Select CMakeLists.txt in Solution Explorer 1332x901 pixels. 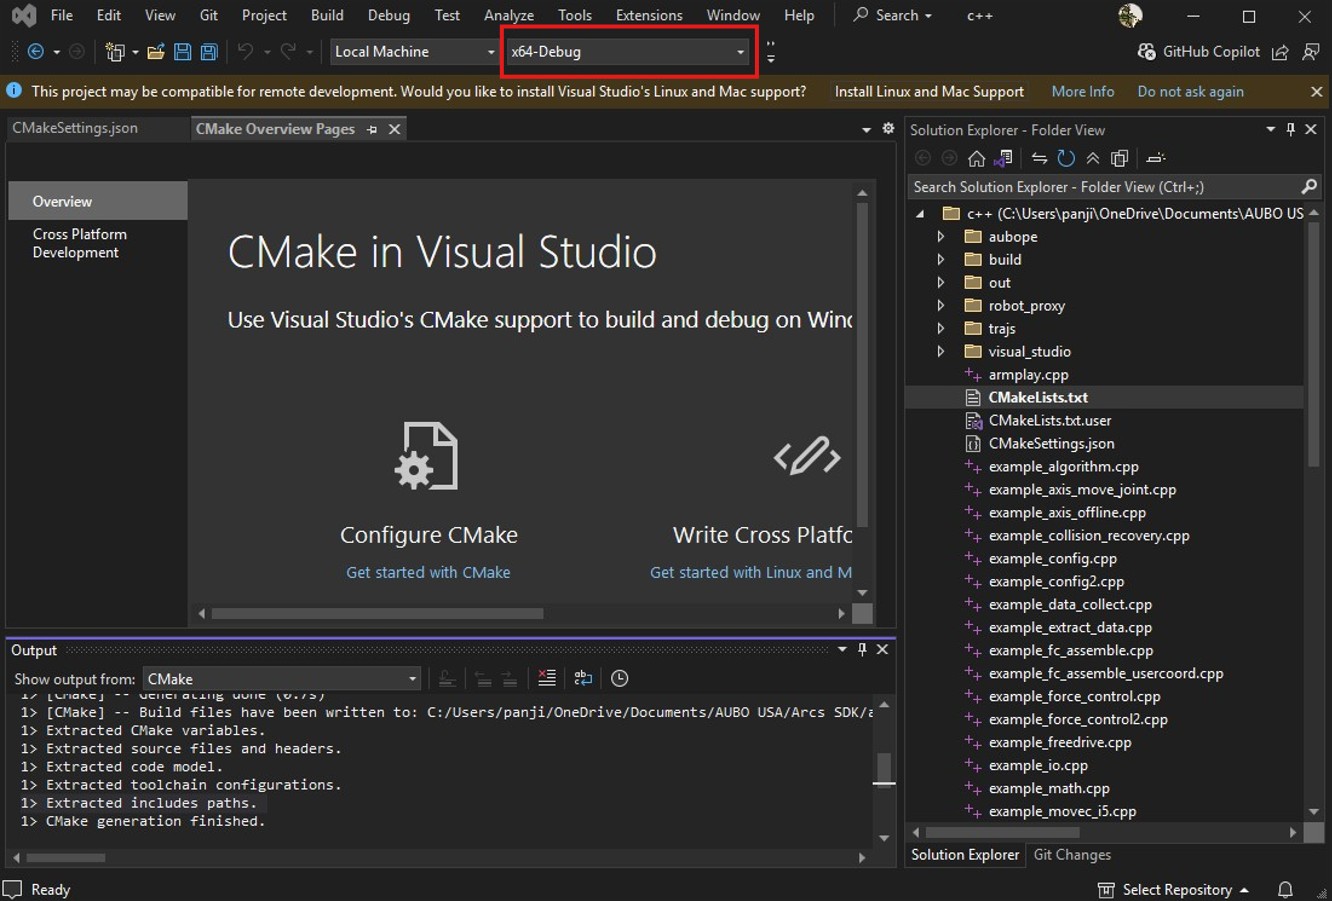pyautogui.click(x=1038, y=398)
